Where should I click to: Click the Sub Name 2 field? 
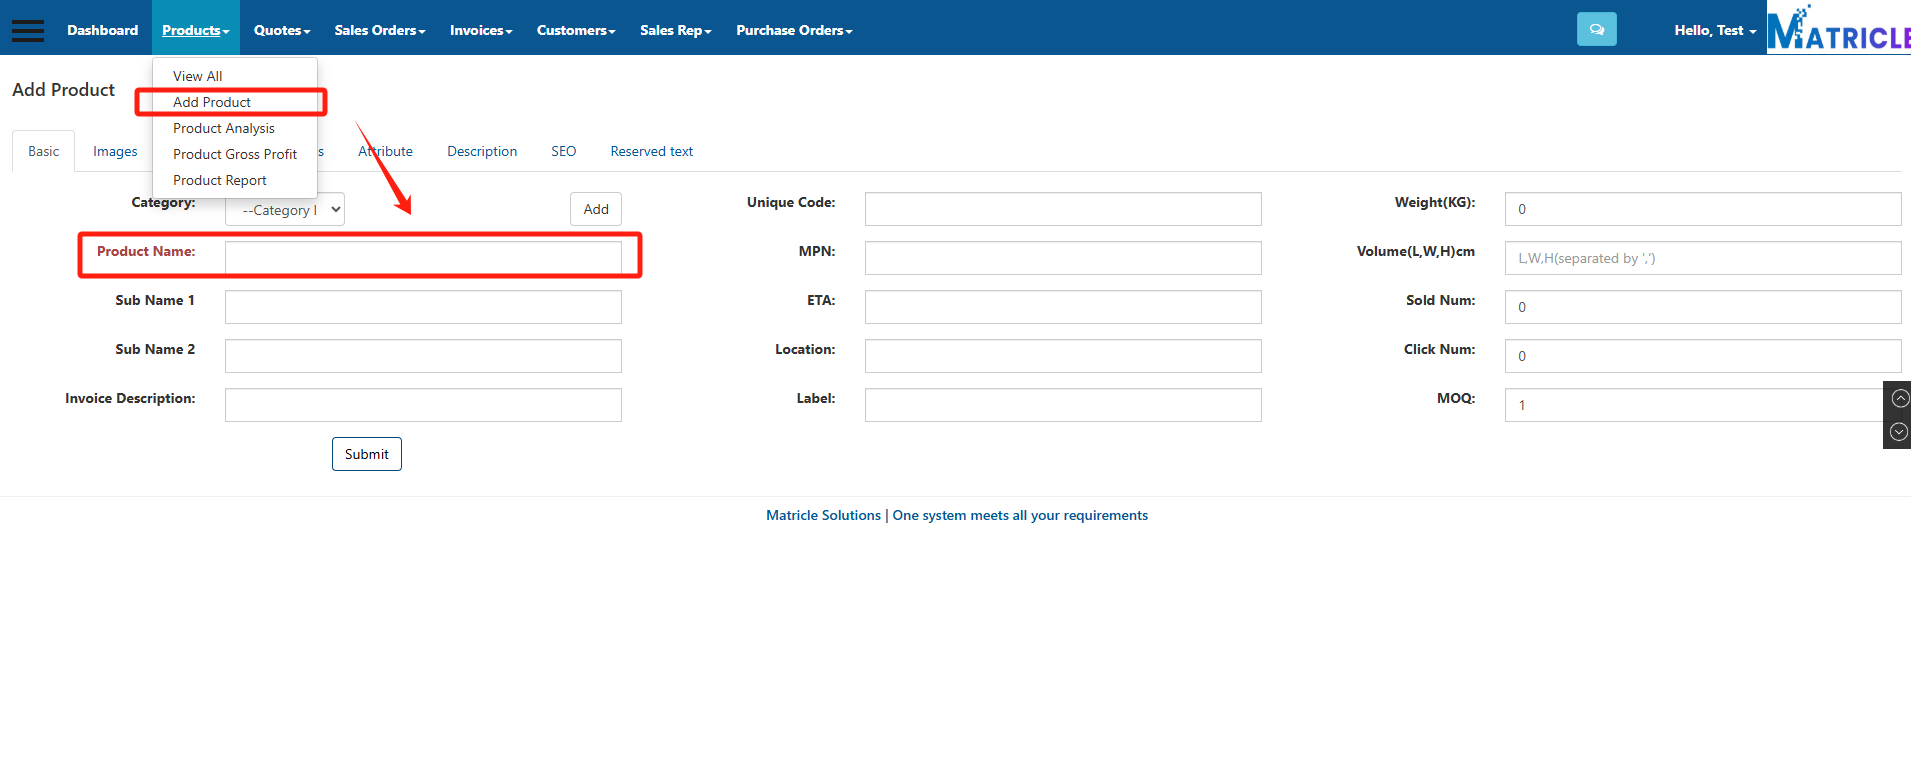[423, 356]
